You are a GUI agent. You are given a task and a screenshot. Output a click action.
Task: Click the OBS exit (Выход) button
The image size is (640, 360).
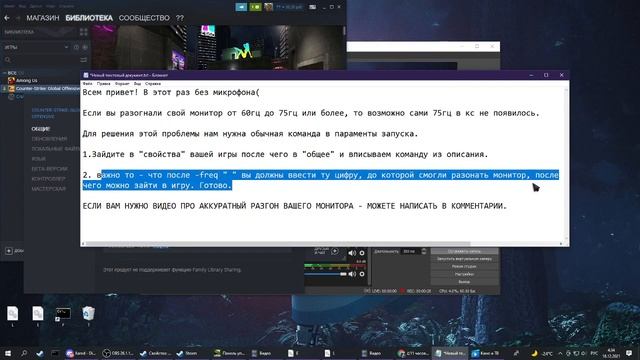[464, 282]
